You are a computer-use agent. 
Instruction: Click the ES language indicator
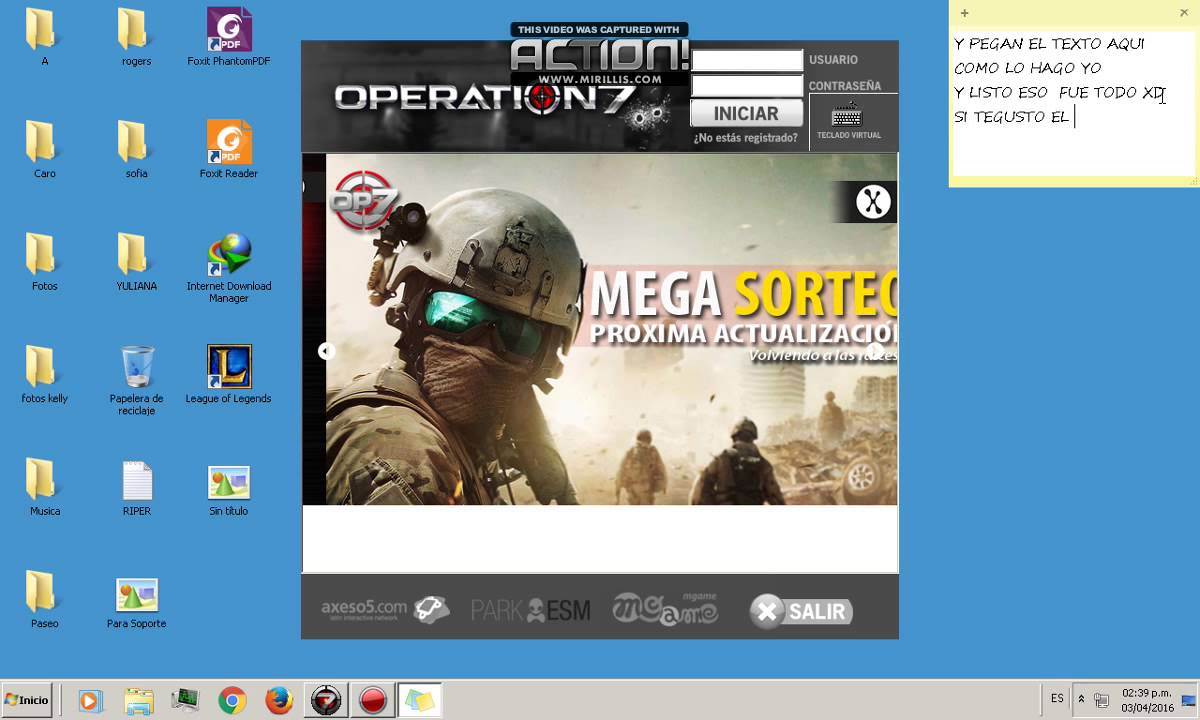click(x=1057, y=699)
